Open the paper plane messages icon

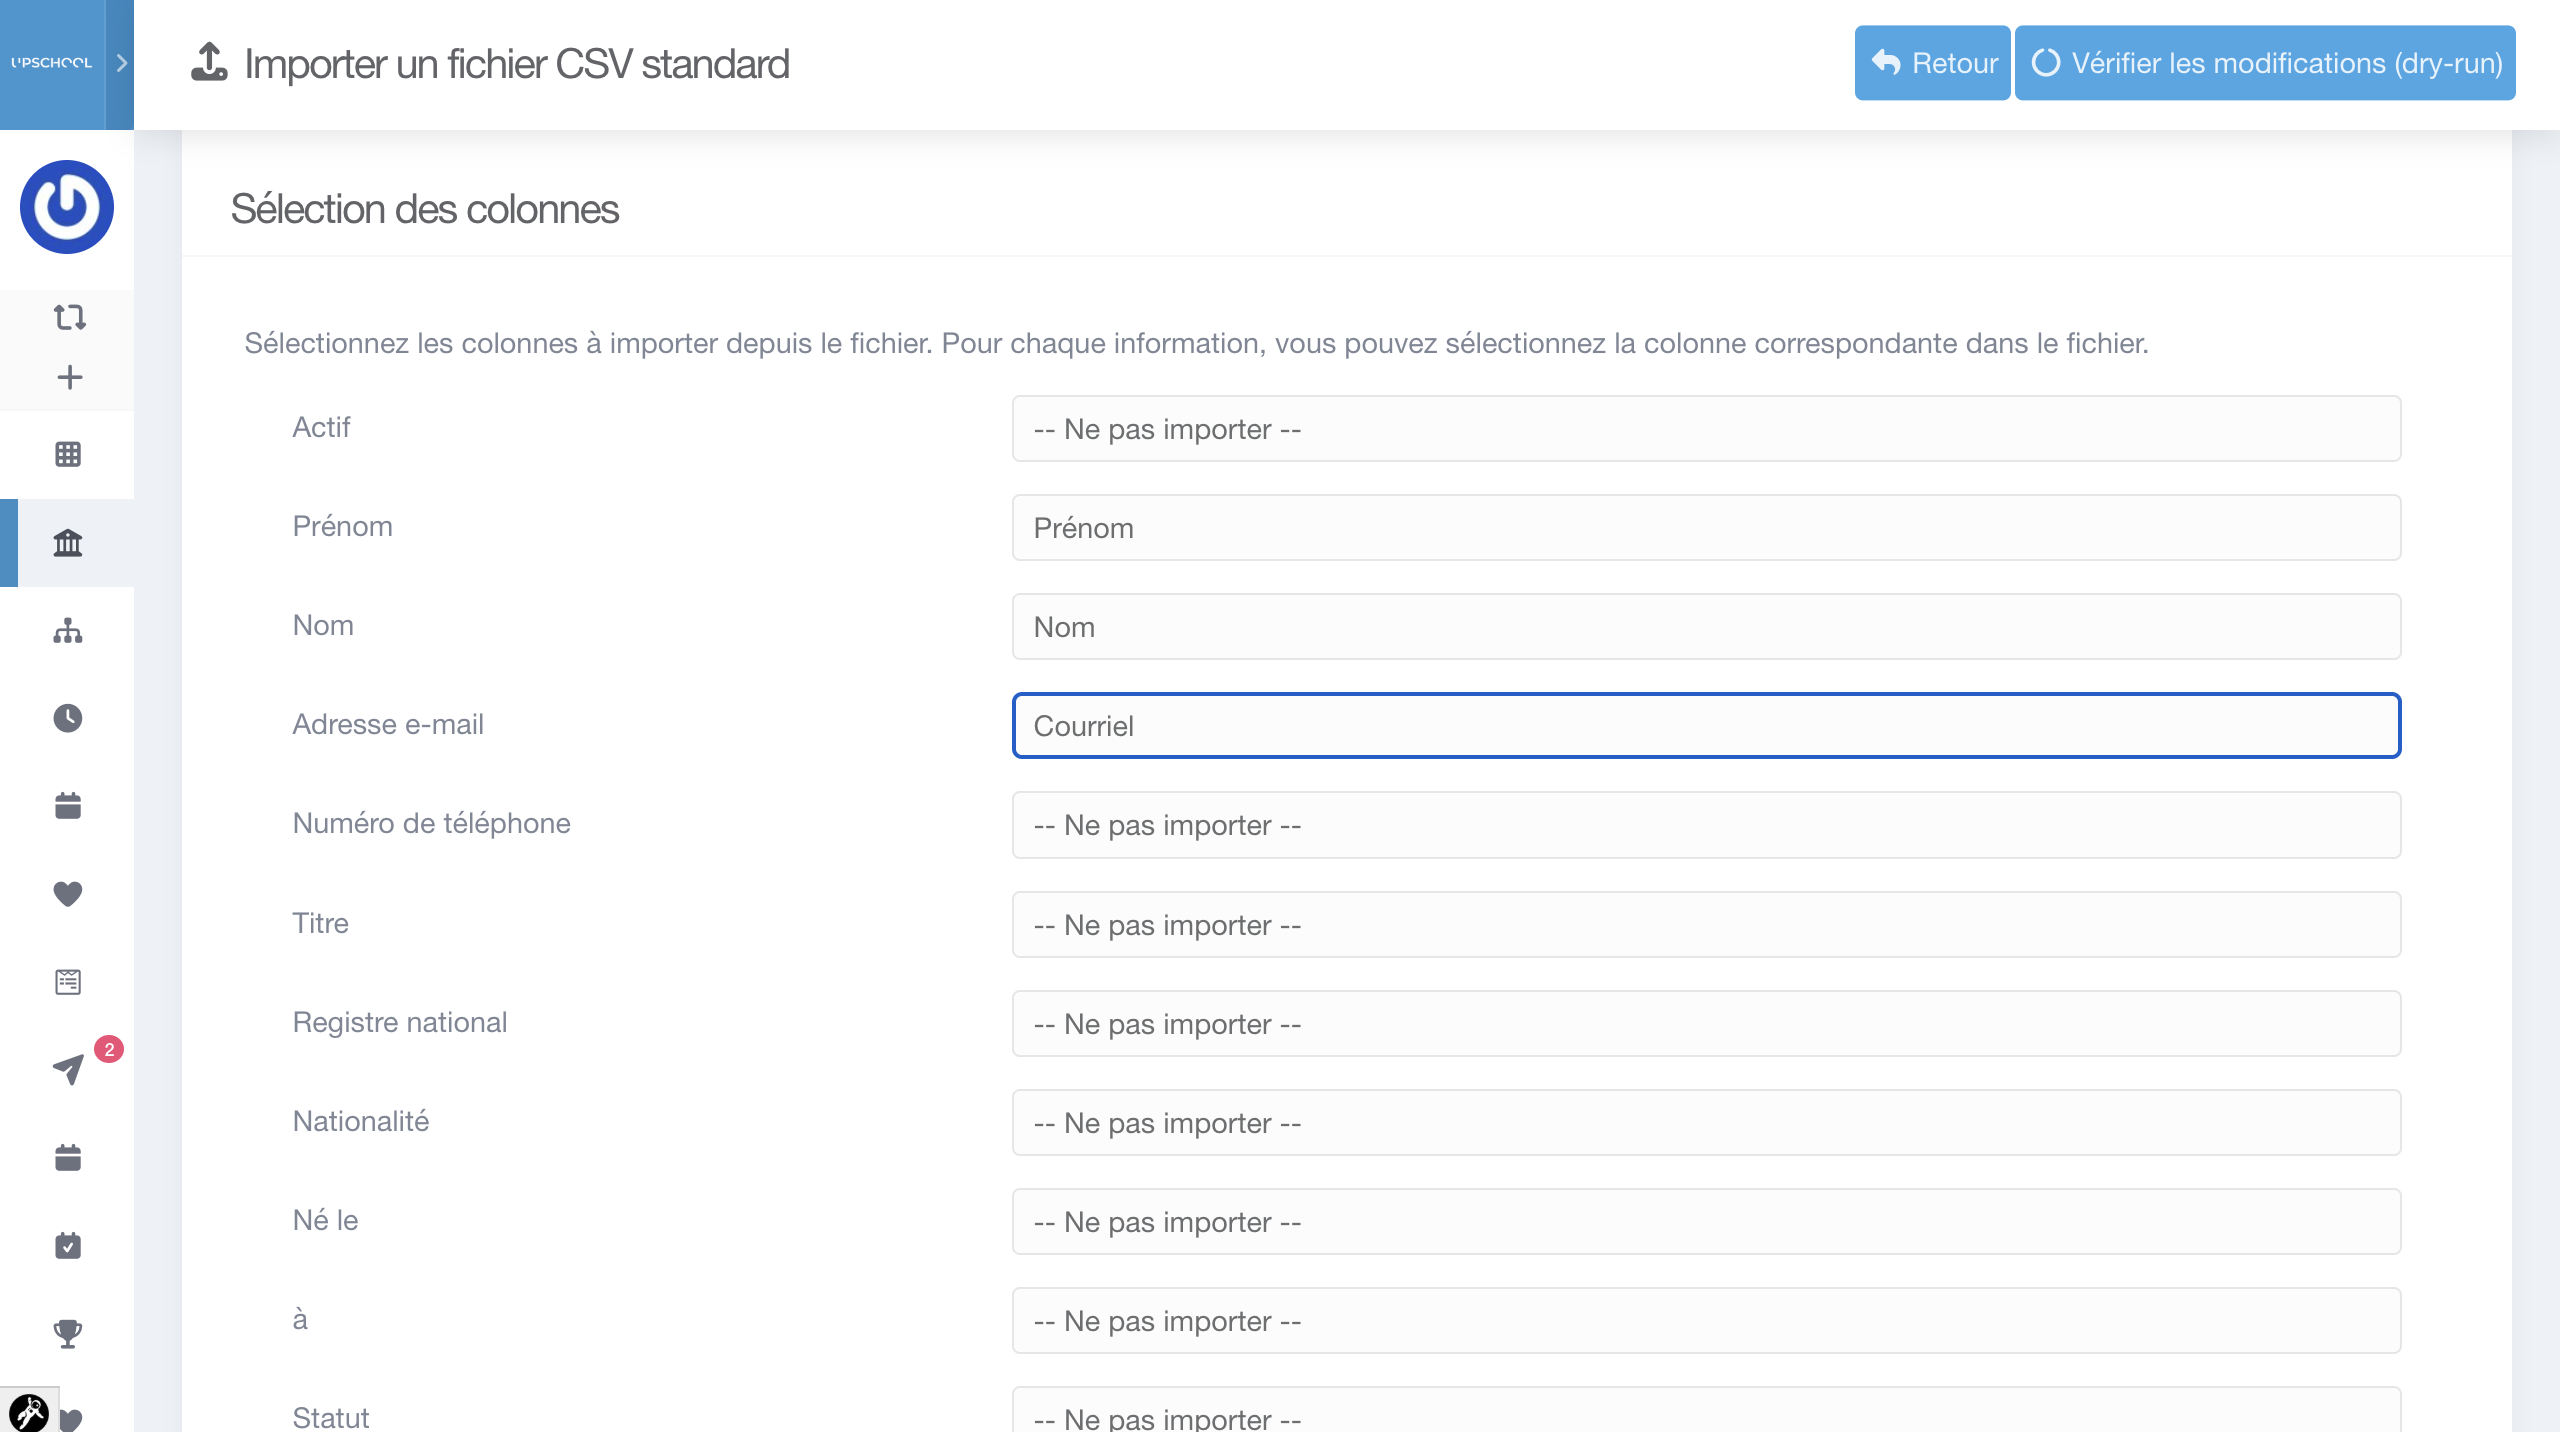coord(68,1069)
